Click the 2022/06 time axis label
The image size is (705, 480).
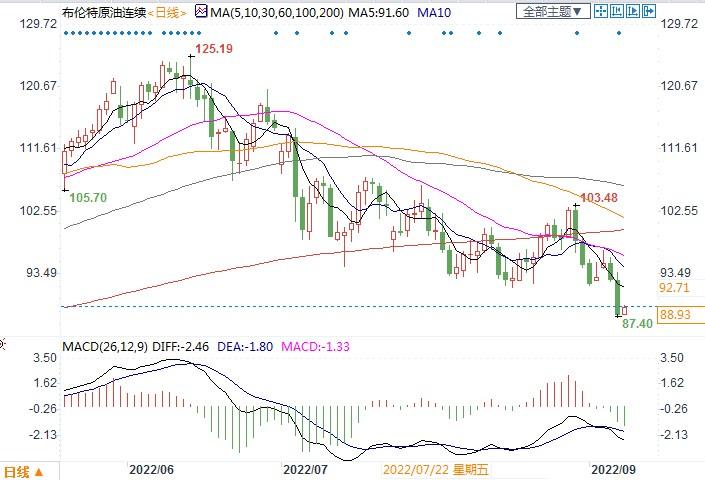[152, 470]
